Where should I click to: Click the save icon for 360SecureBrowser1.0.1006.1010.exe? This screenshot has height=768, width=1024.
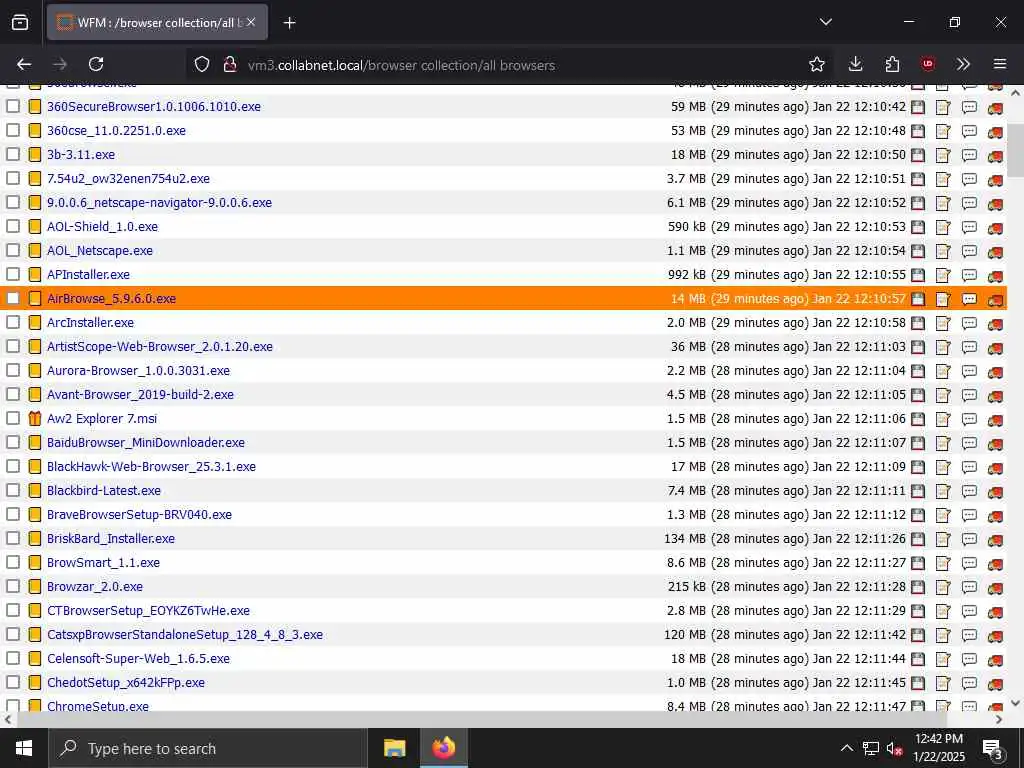[918, 107]
